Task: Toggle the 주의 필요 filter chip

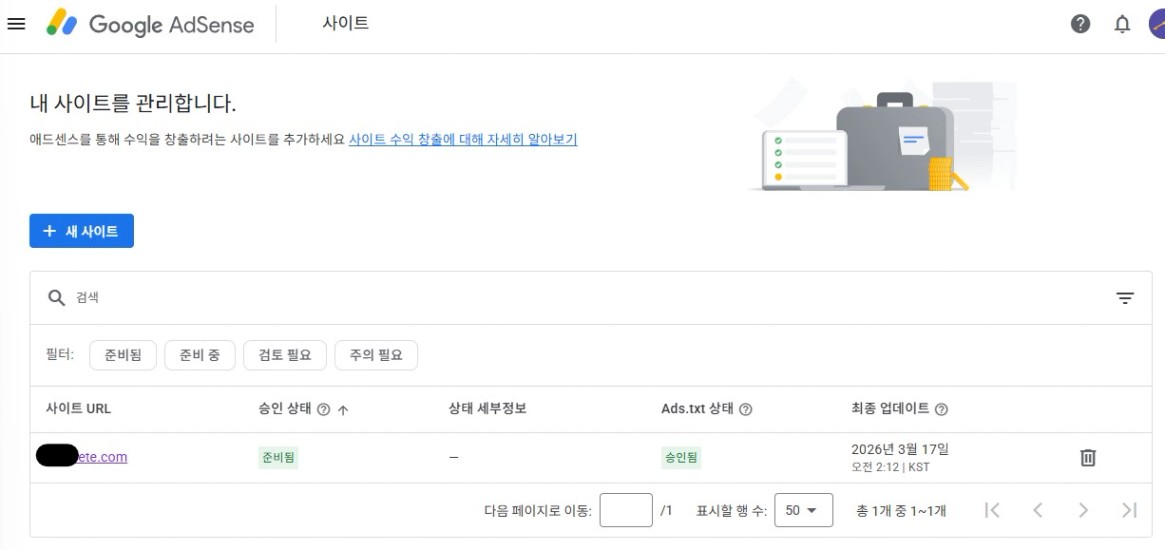Action: click(376, 355)
